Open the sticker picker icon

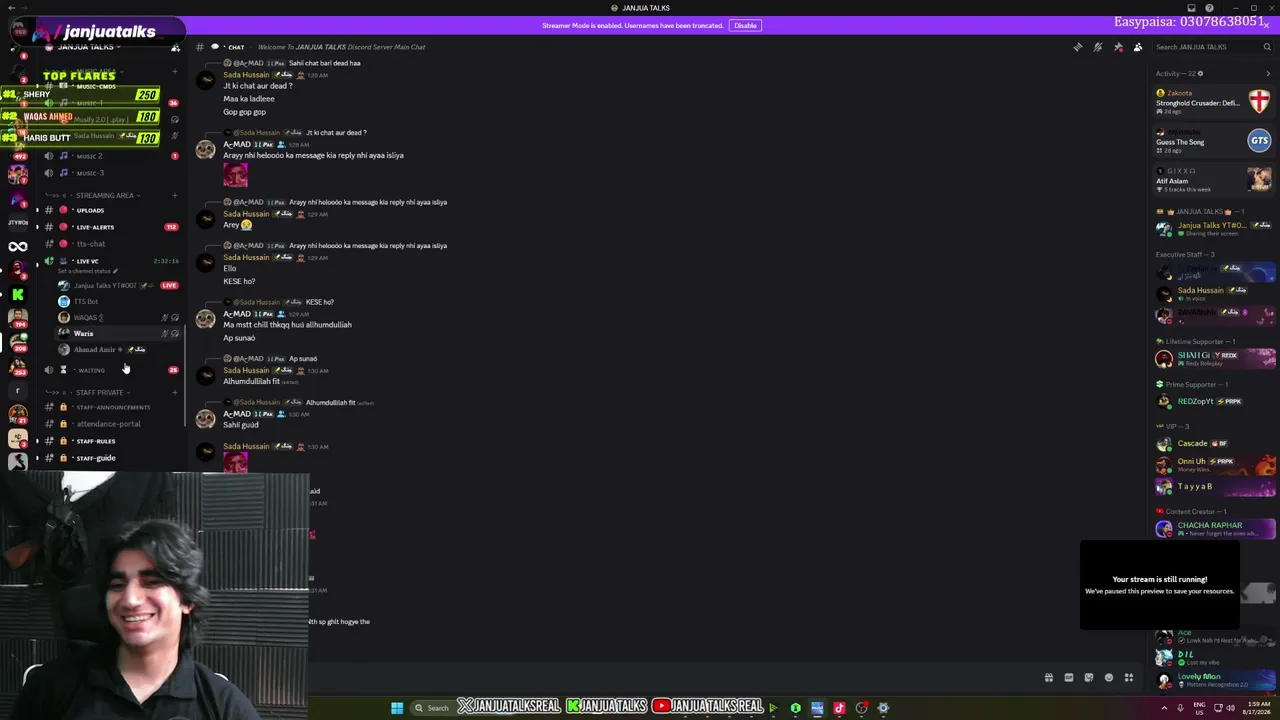1089,678
